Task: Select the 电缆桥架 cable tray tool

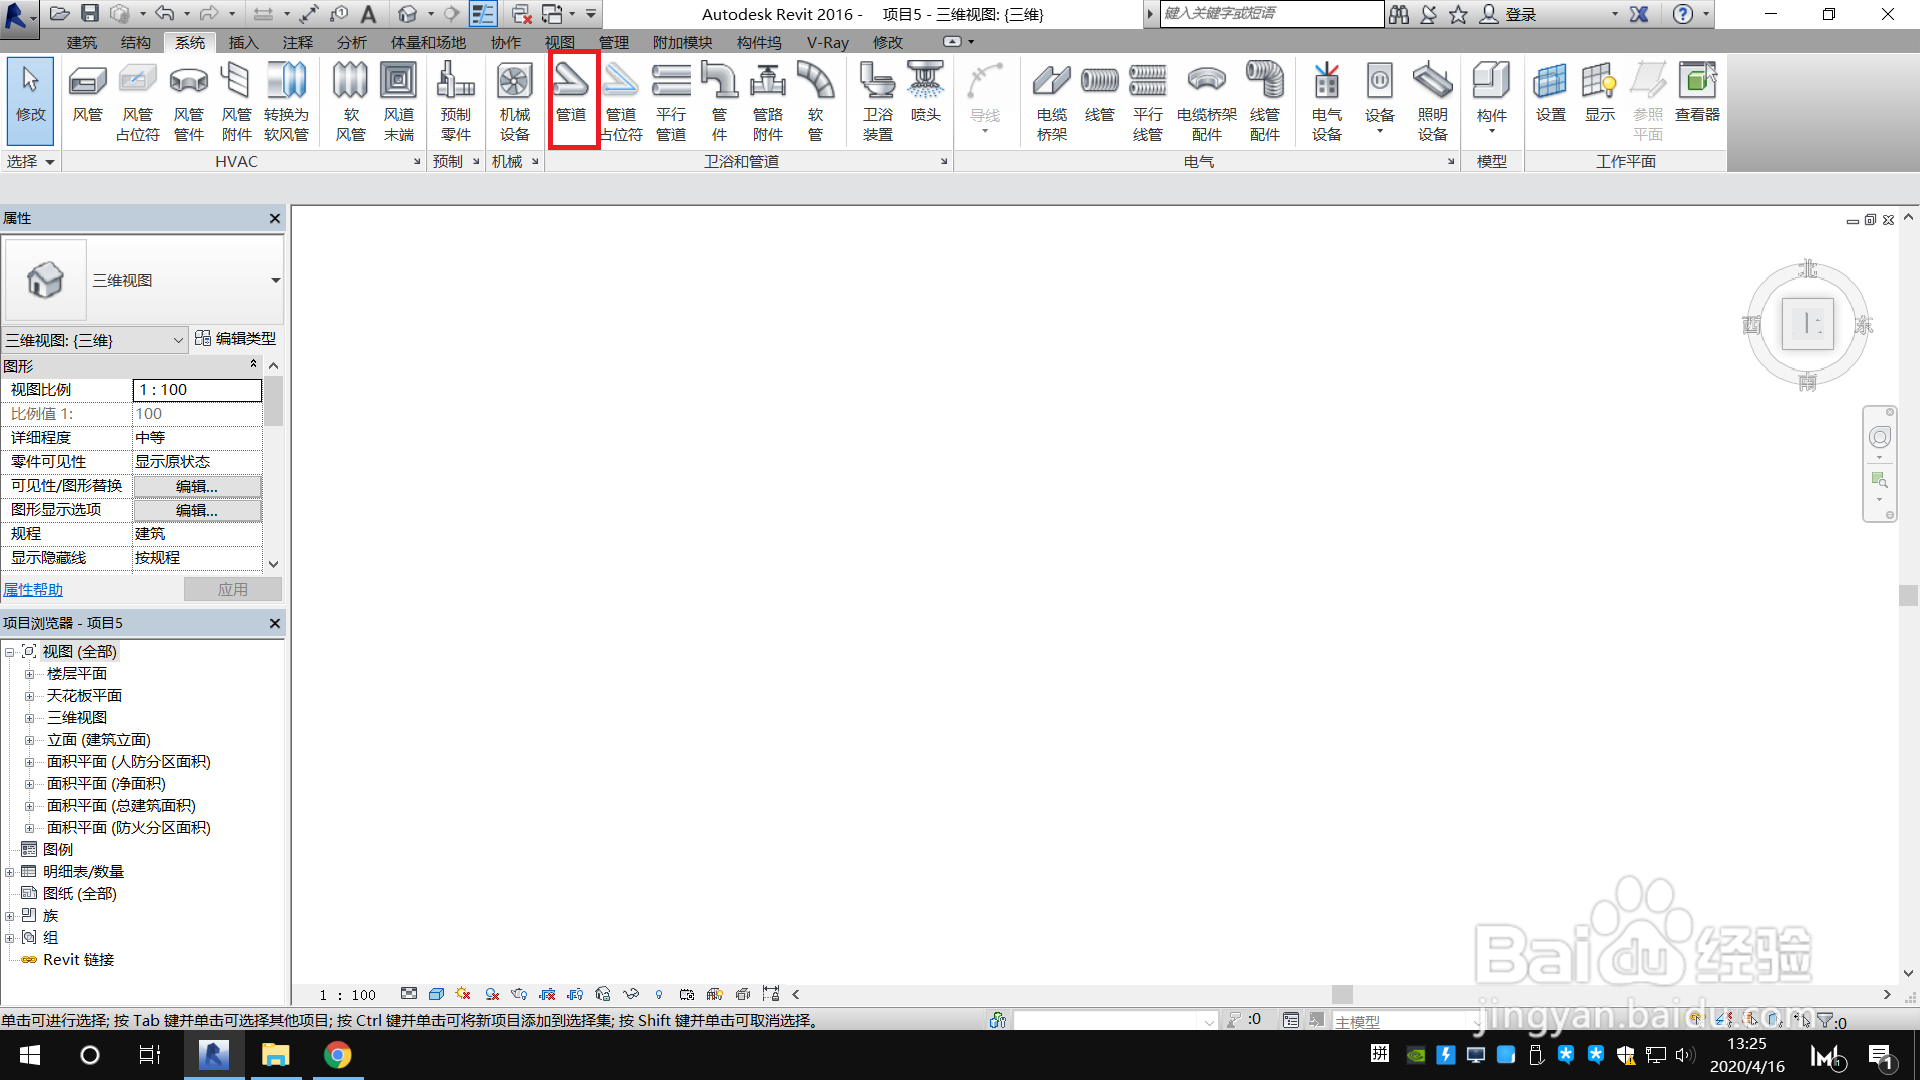Action: (x=1051, y=100)
